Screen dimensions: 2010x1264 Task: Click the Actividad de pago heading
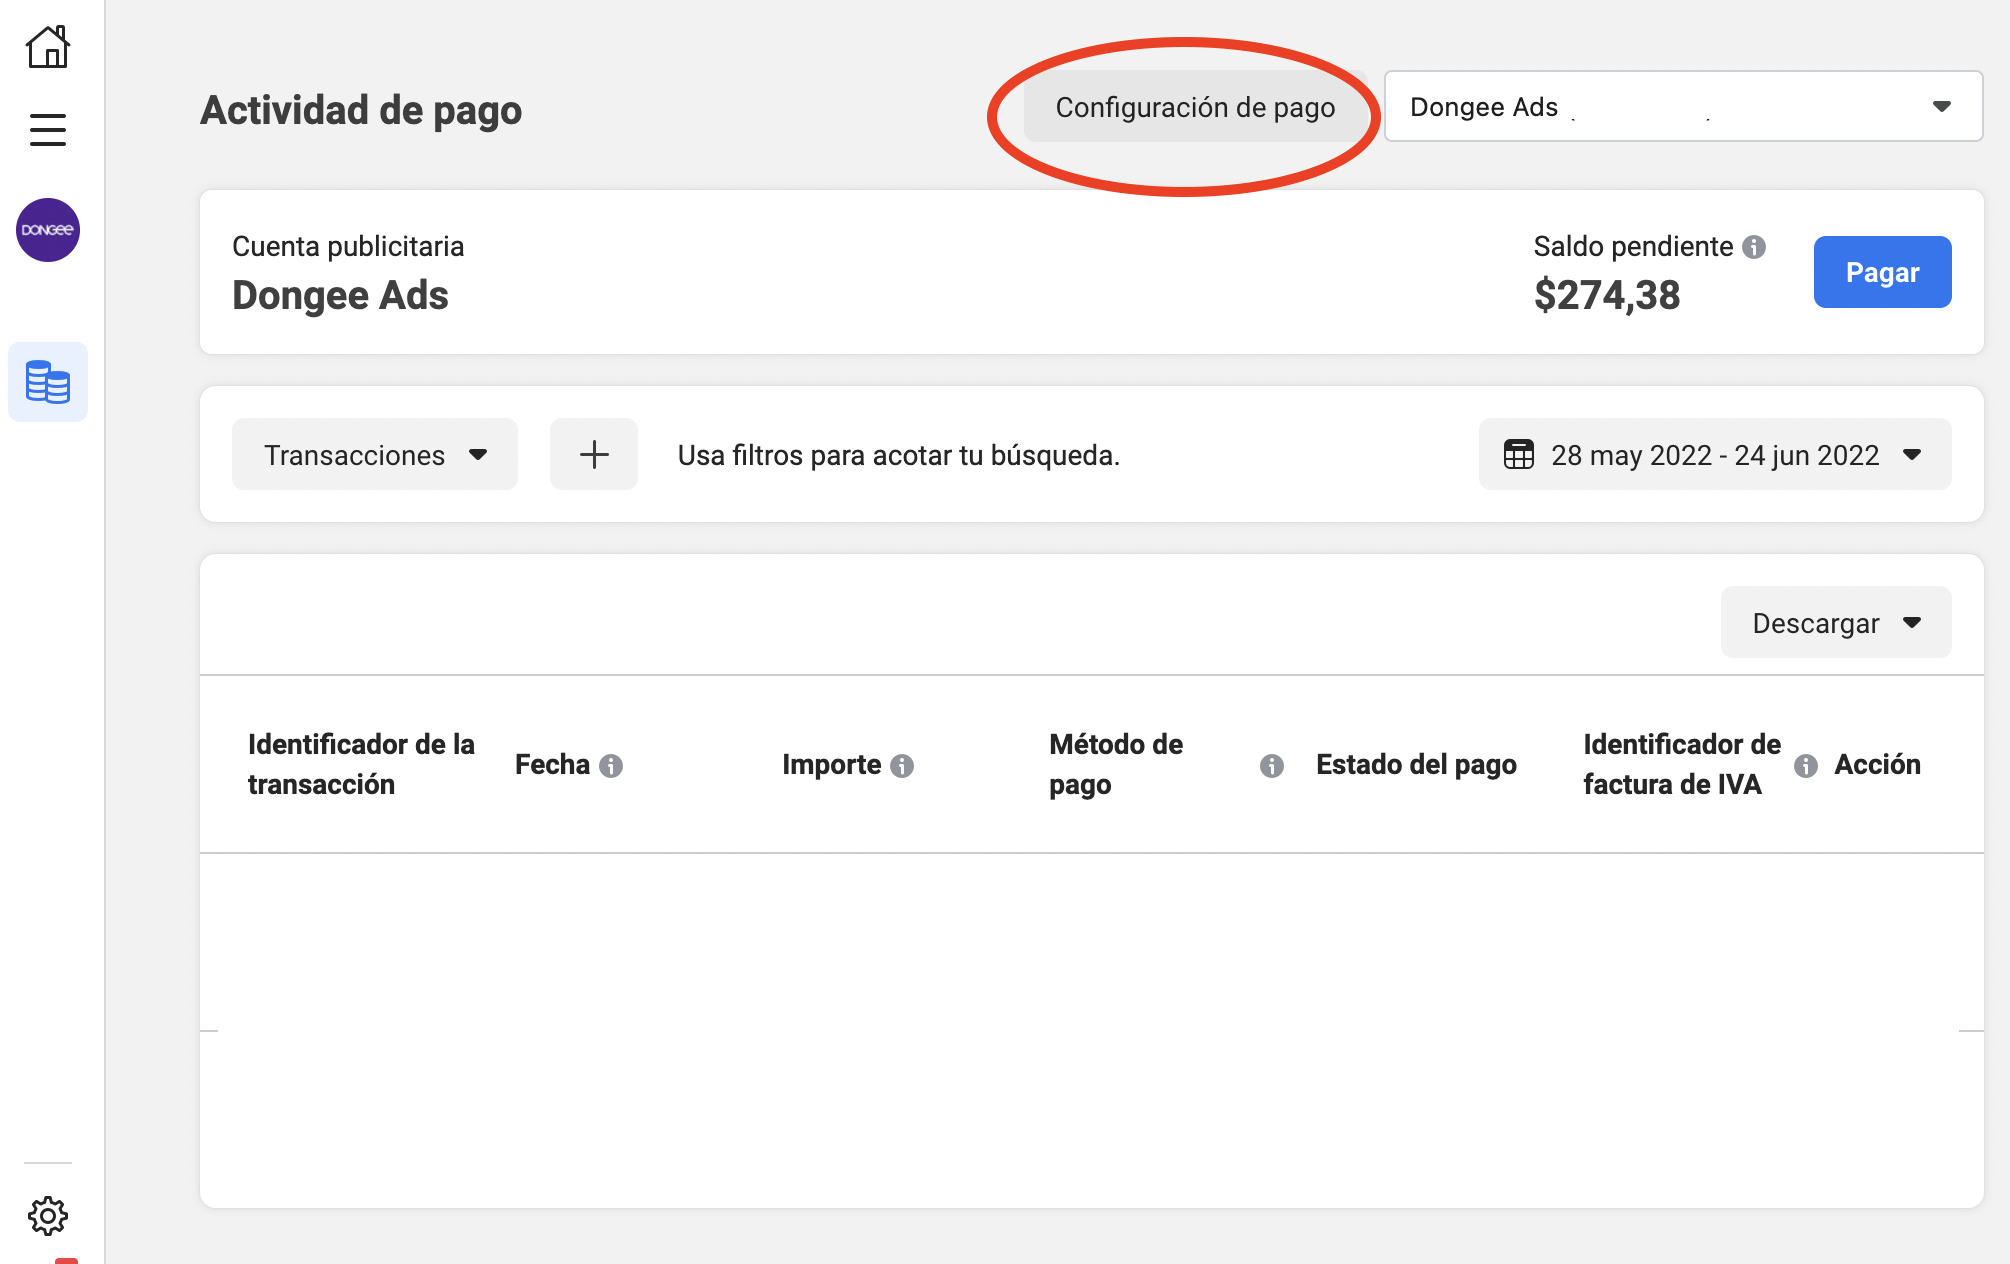[361, 110]
